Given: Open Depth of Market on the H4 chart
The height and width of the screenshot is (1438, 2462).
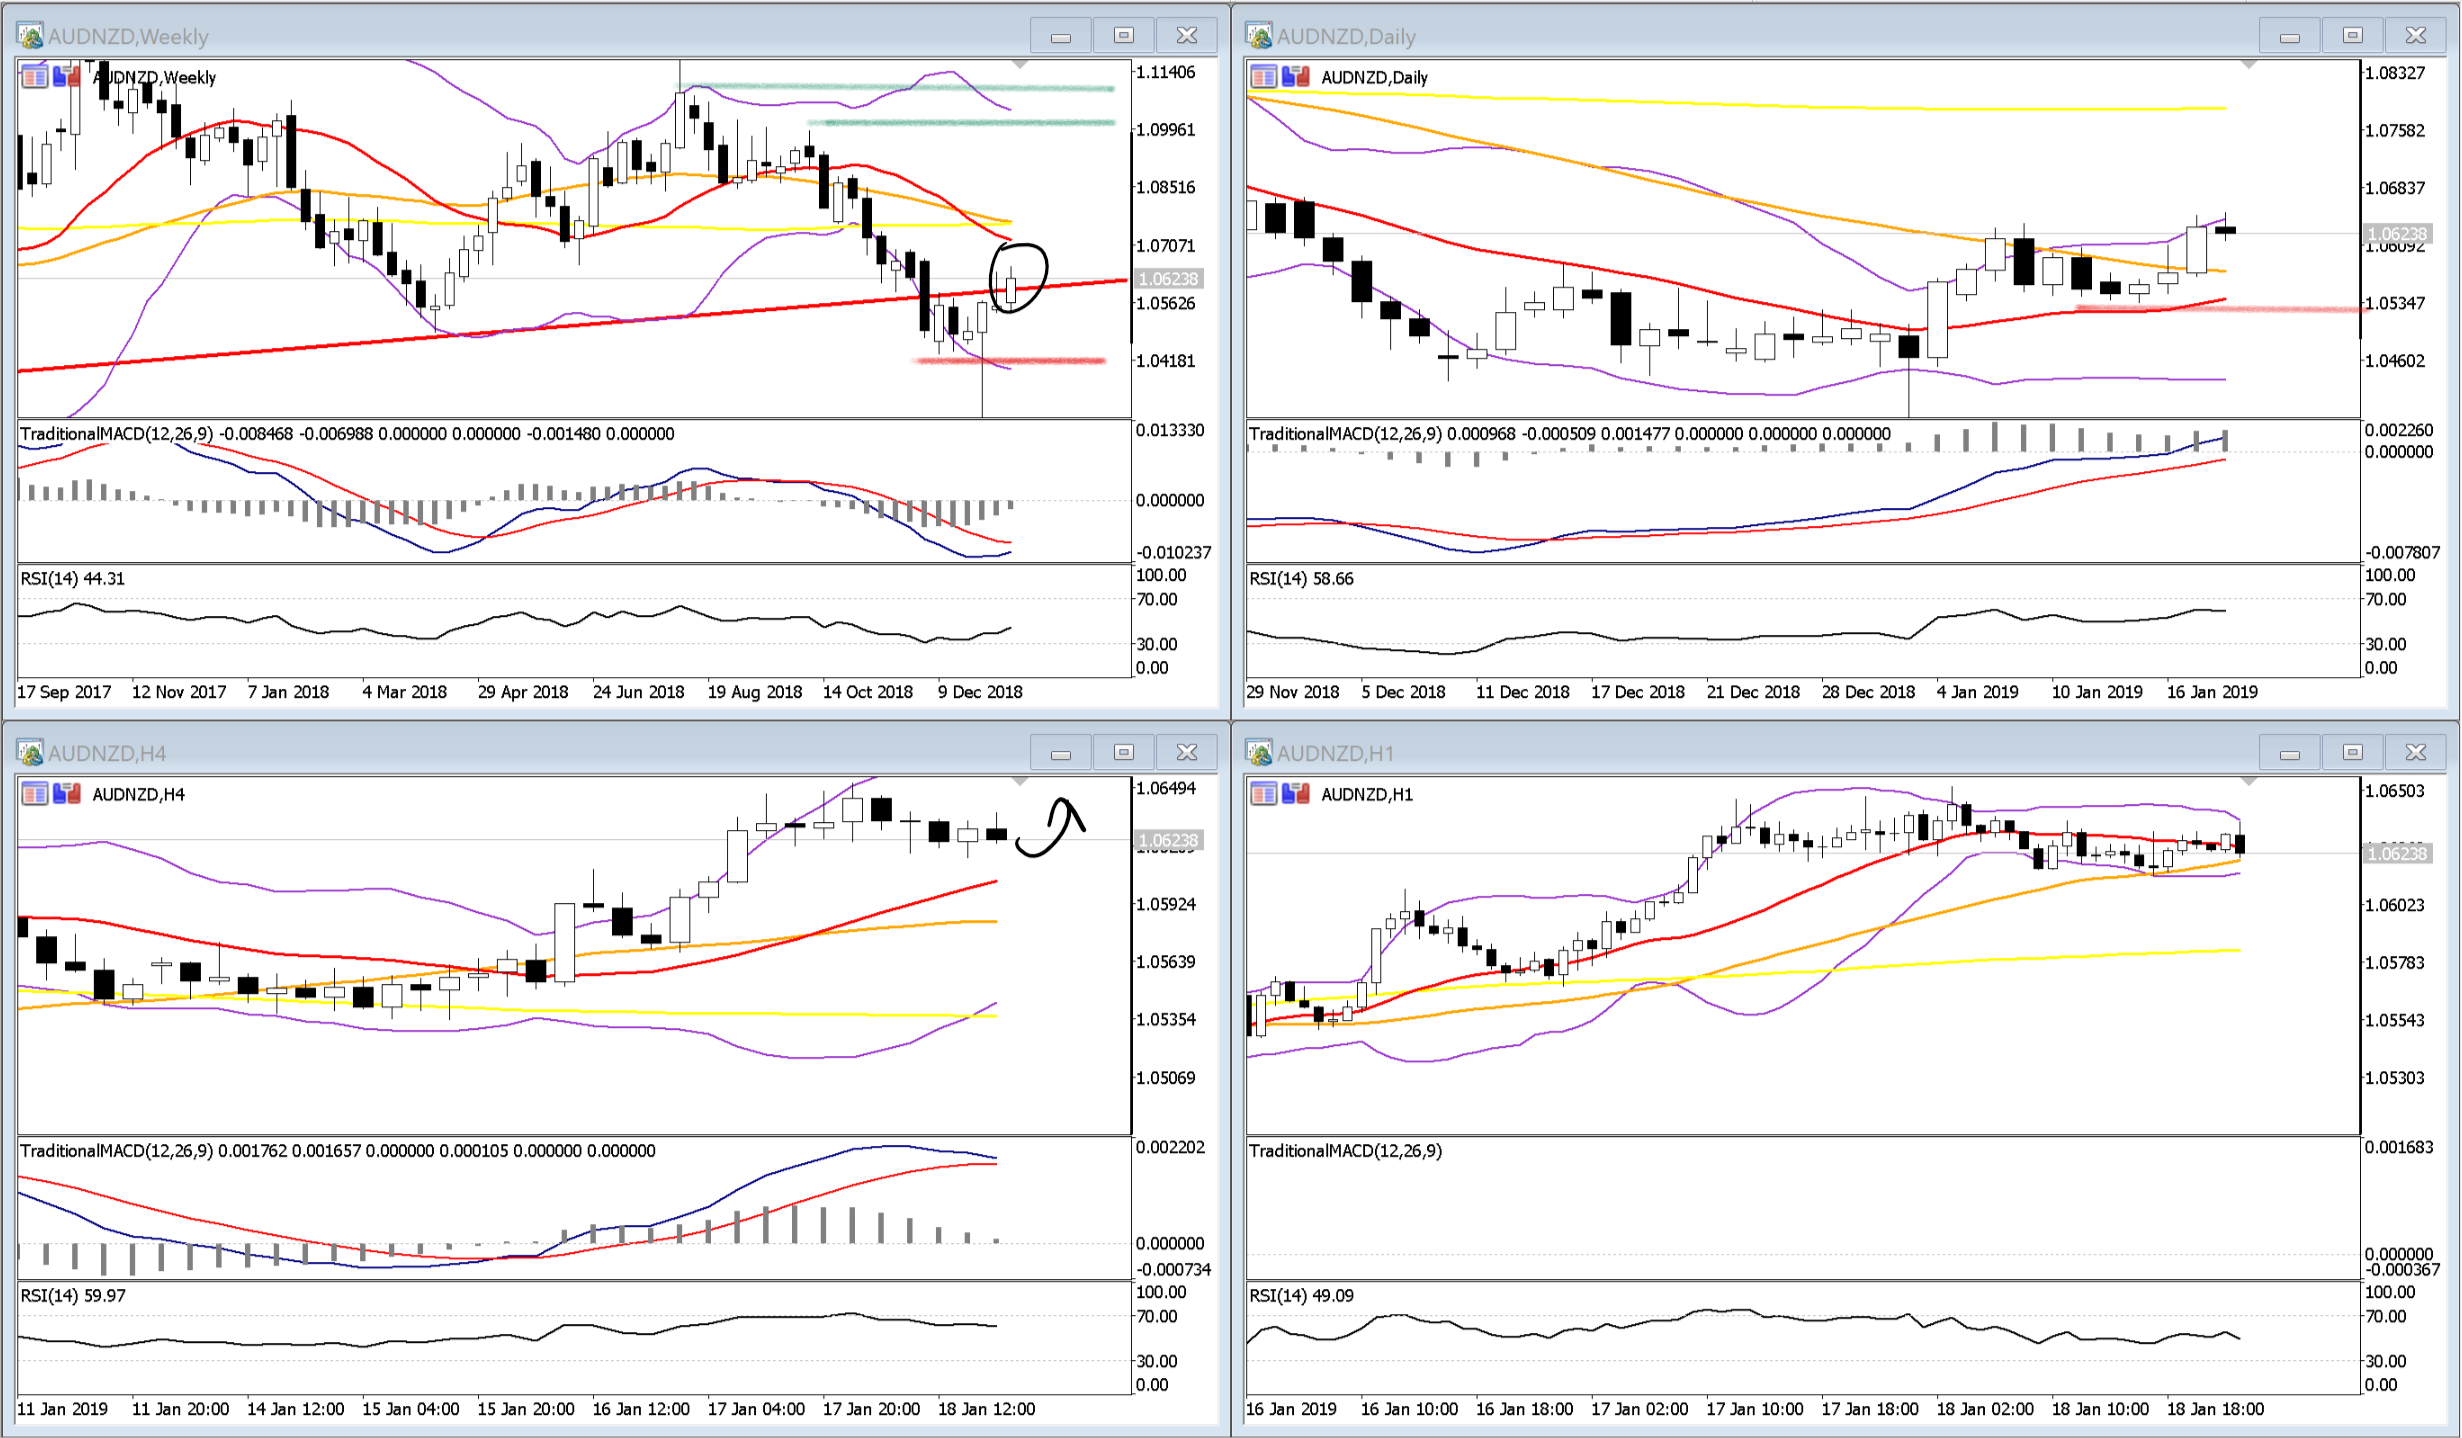Looking at the screenshot, I should (x=35, y=793).
